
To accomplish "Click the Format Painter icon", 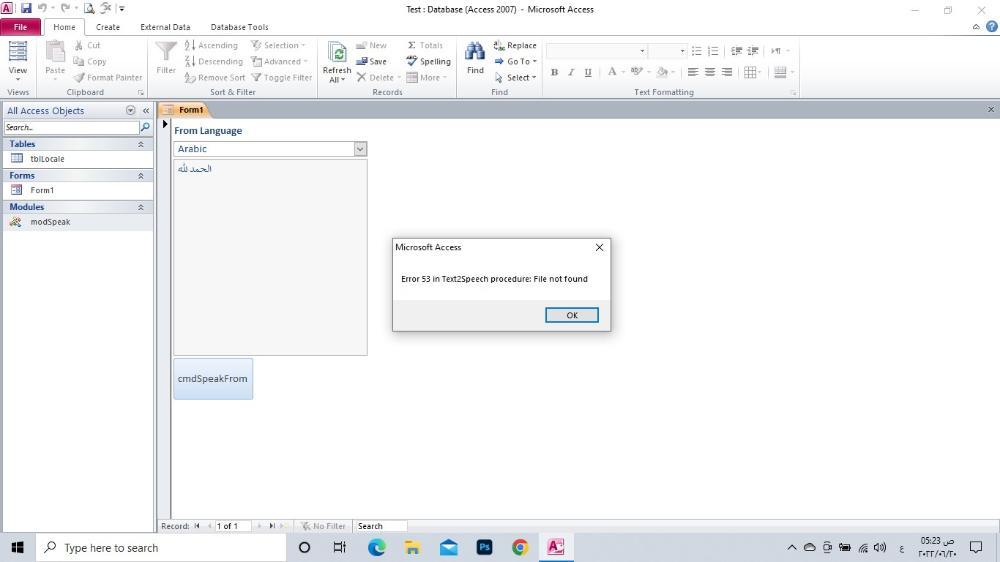I will pos(79,77).
